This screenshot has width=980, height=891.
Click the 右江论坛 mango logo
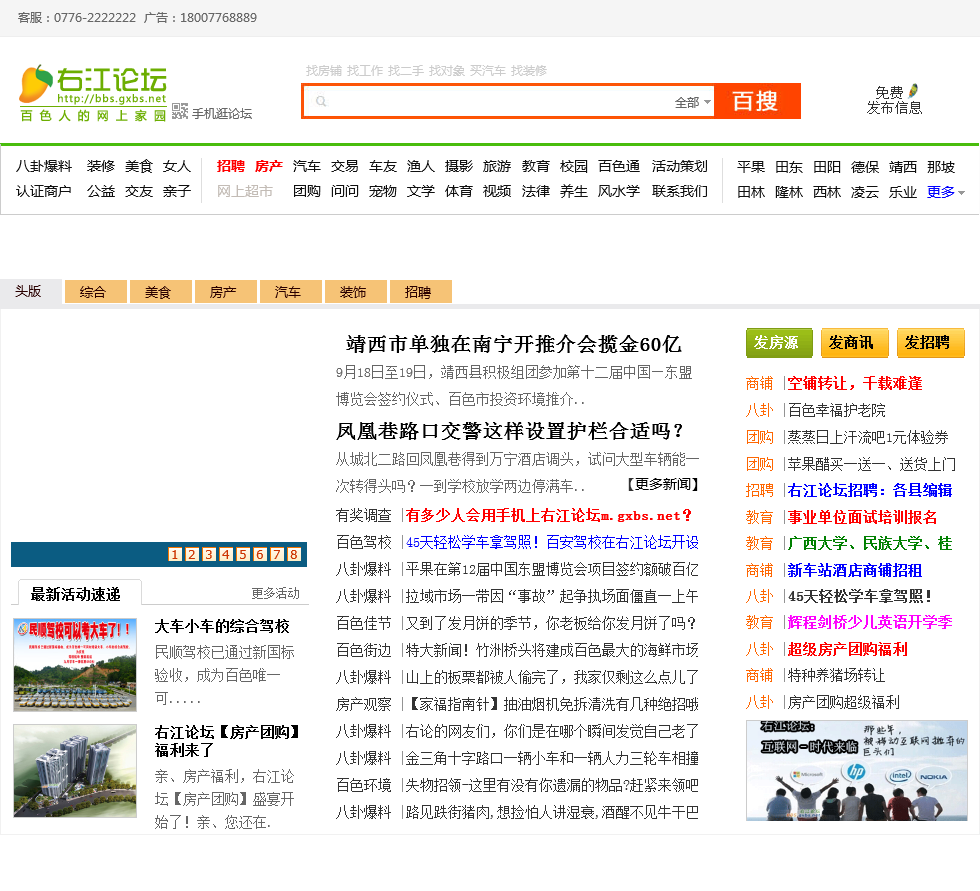92,92
